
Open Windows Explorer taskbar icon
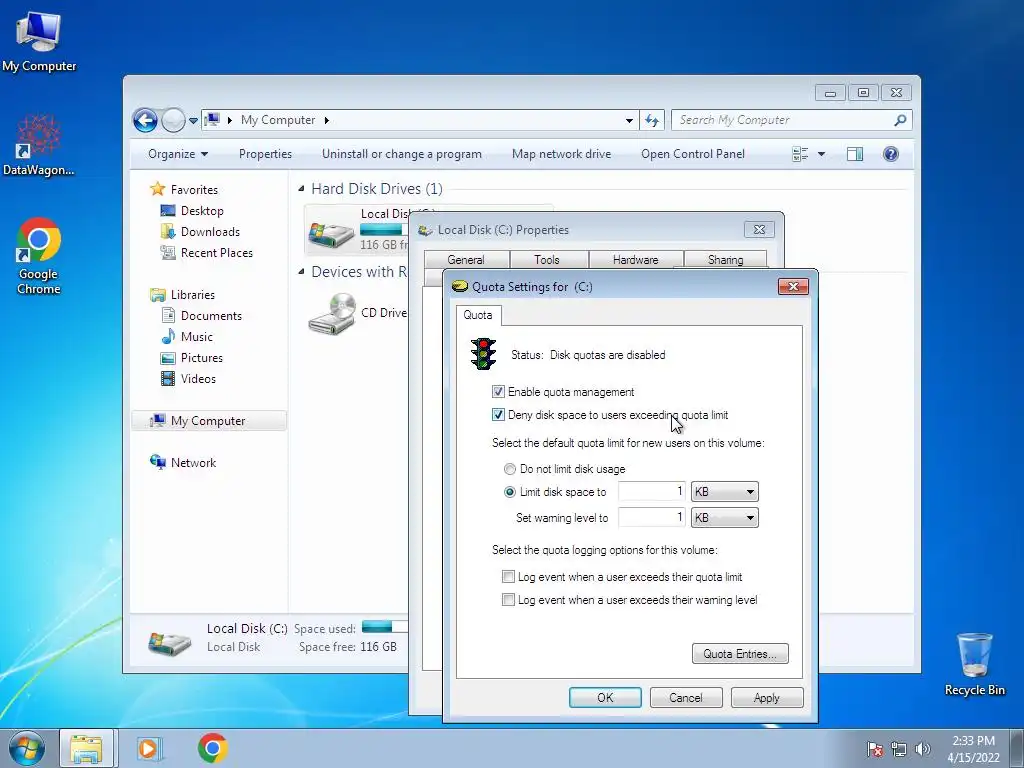click(86, 748)
